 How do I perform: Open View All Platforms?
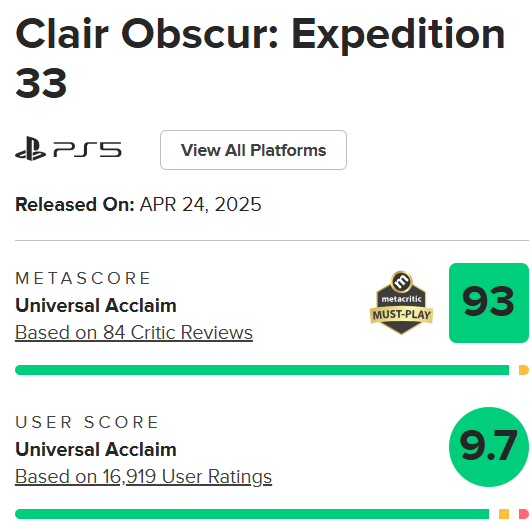point(253,150)
